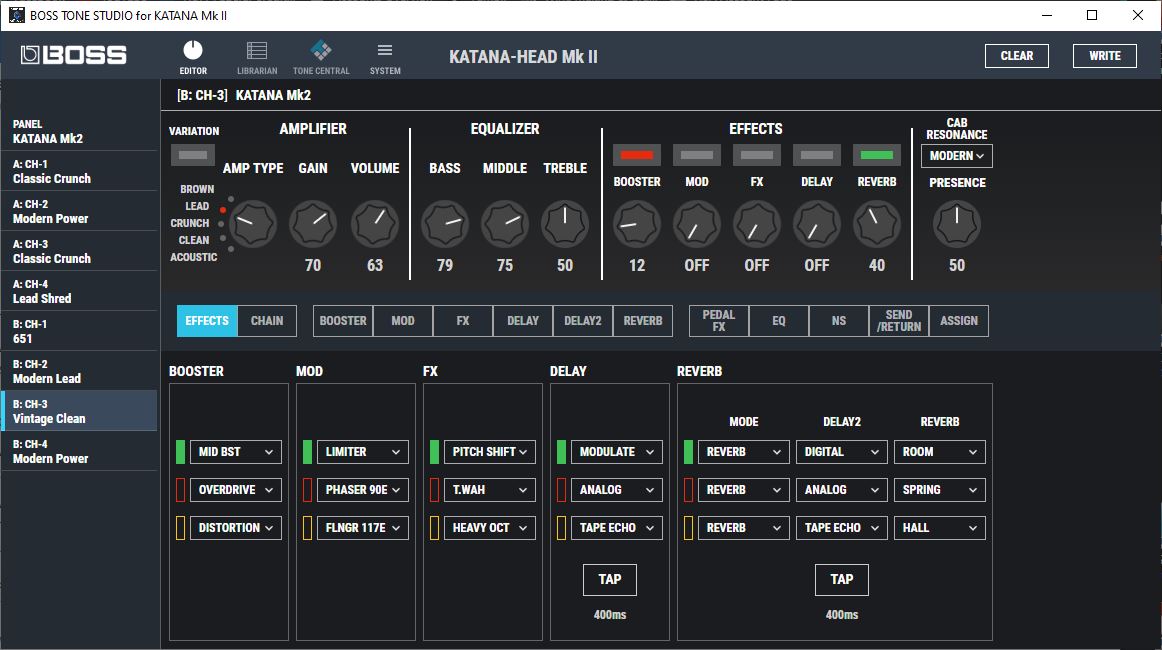Open the NS tab
This screenshot has height=650, width=1162.
[x=839, y=321]
